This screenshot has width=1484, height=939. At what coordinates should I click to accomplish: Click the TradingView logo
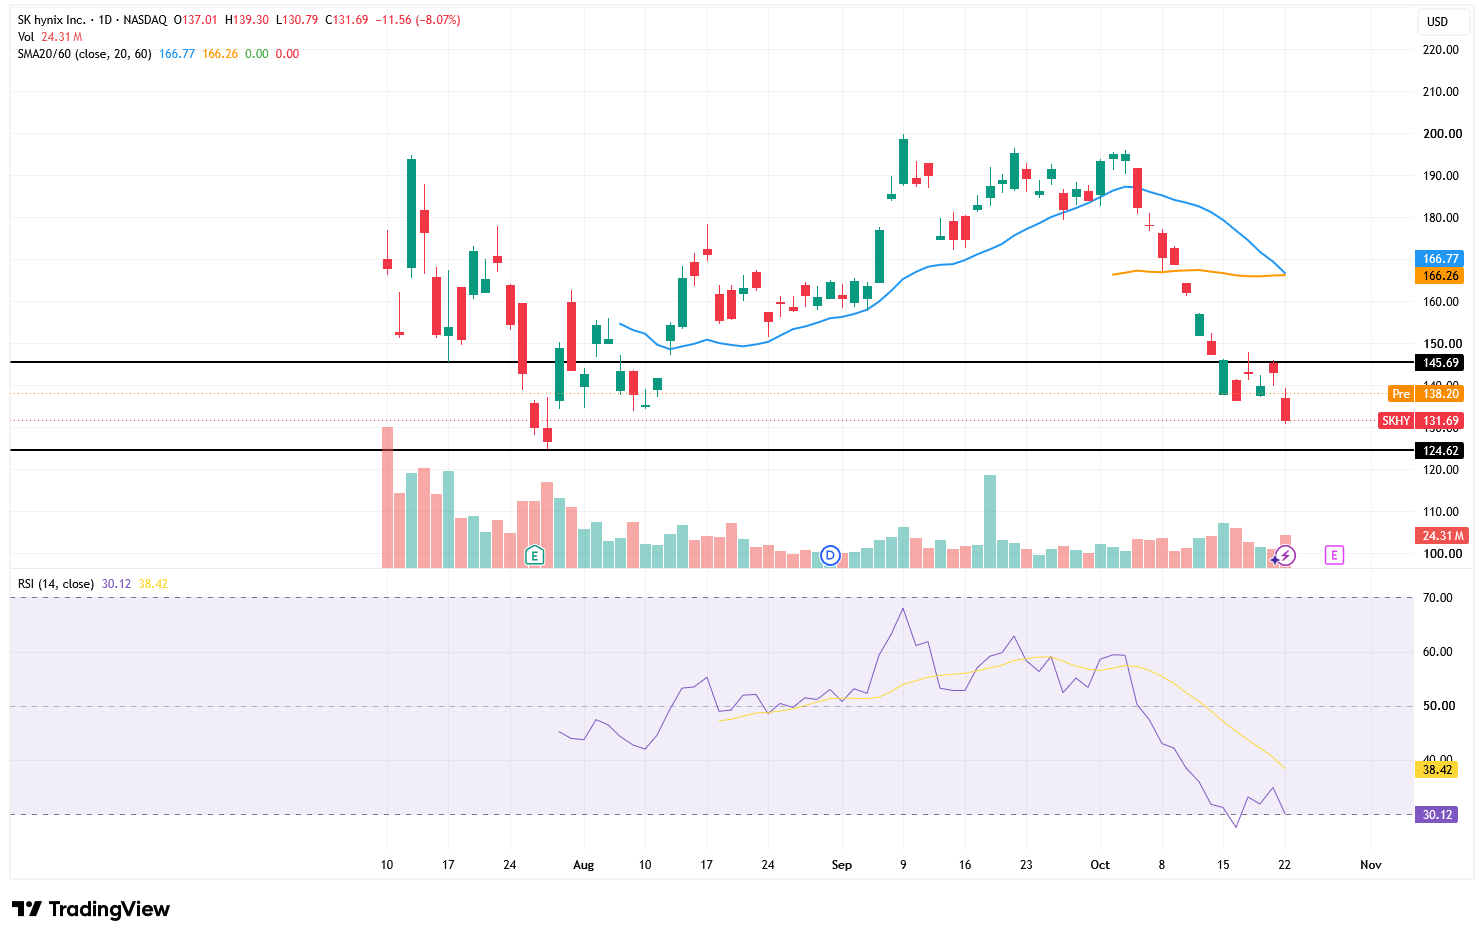tap(90, 909)
